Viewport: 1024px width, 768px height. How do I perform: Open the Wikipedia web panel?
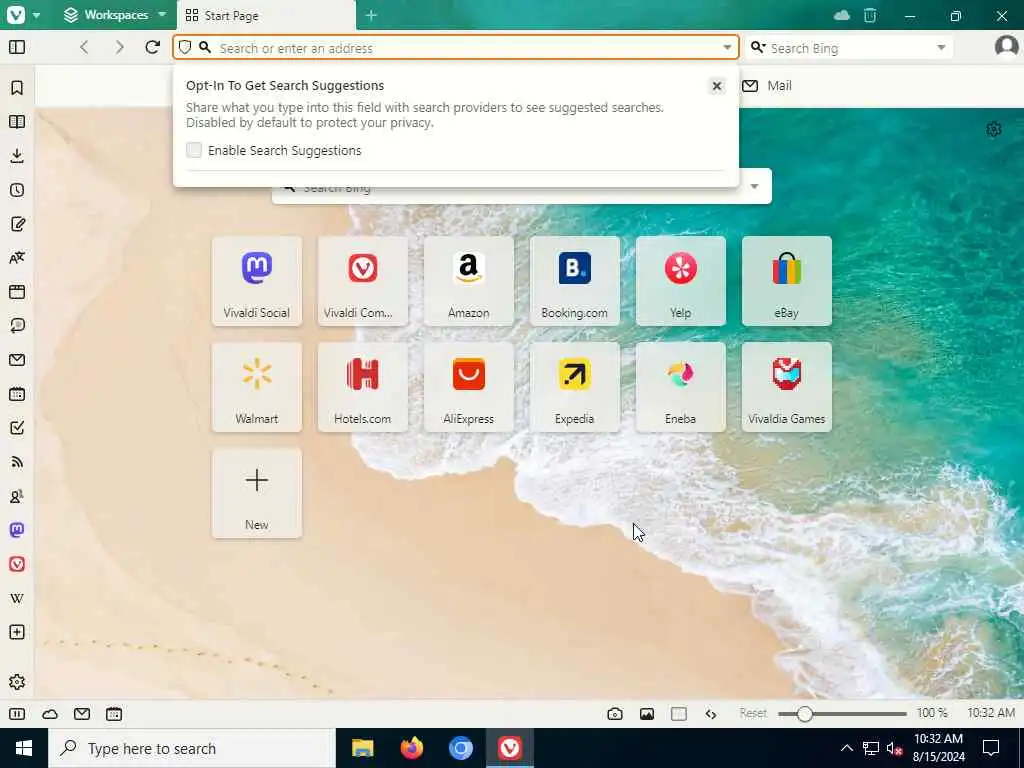coord(17,598)
